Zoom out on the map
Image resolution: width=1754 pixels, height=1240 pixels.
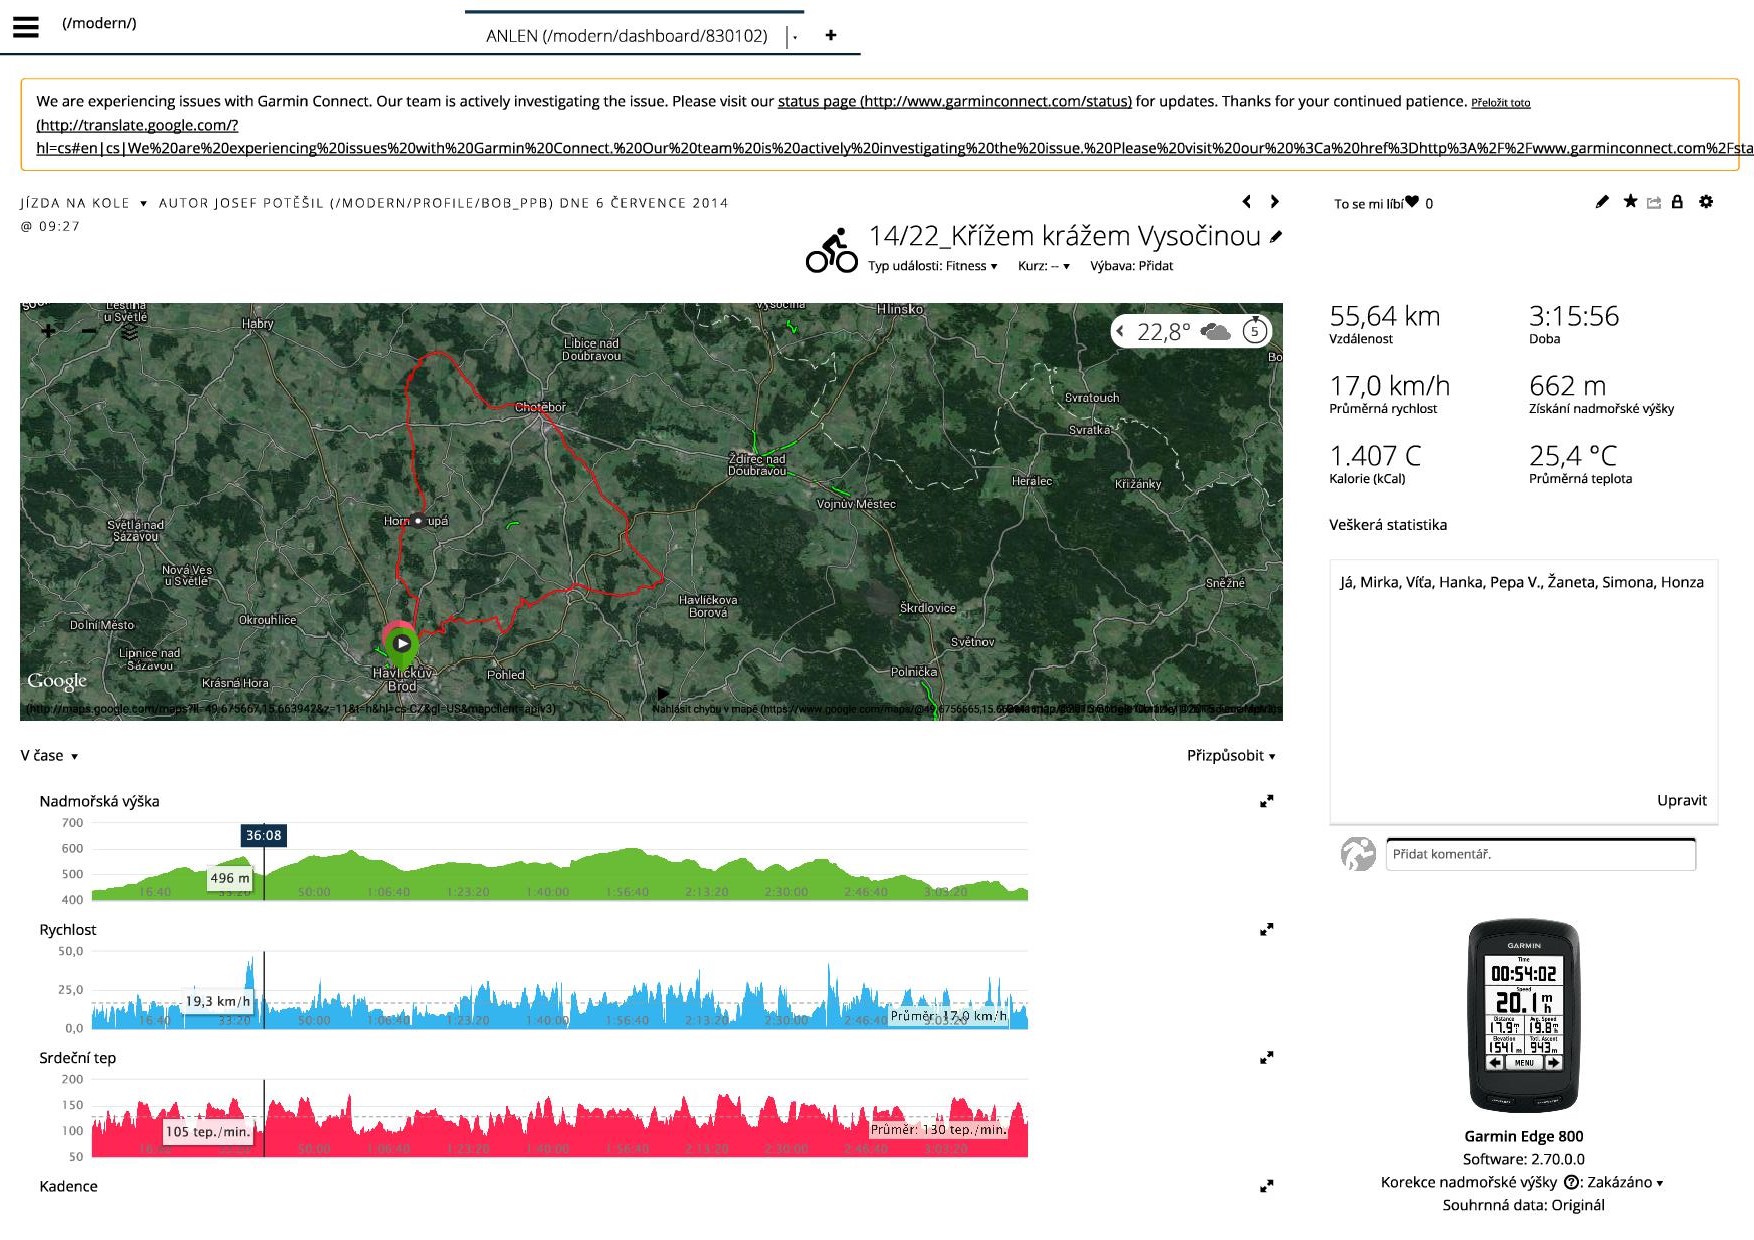pos(89,330)
